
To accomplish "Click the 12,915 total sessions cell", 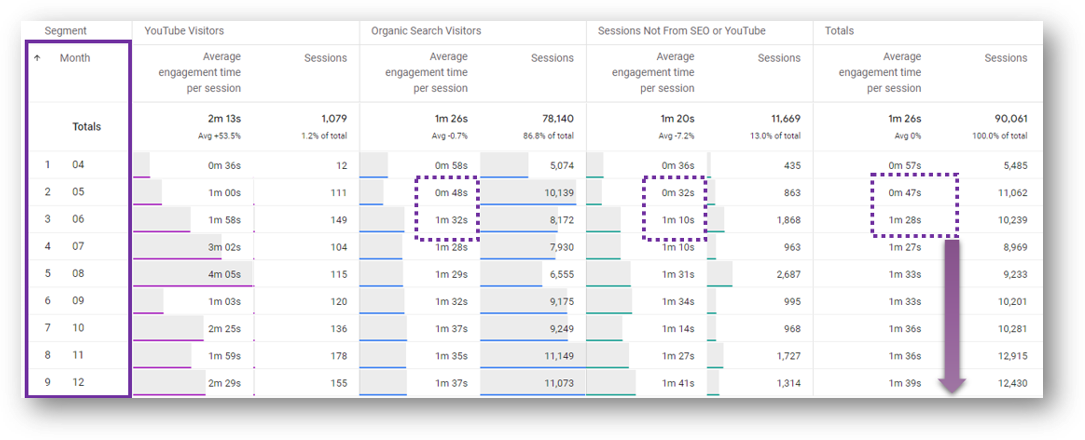I will point(1012,356).
